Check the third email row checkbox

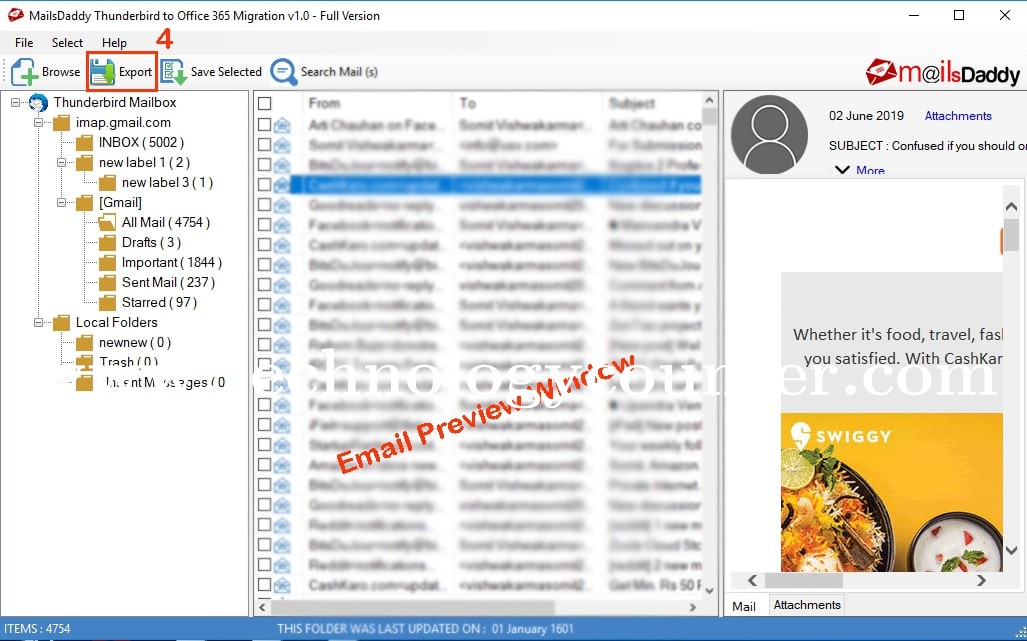tap(265, 164)
